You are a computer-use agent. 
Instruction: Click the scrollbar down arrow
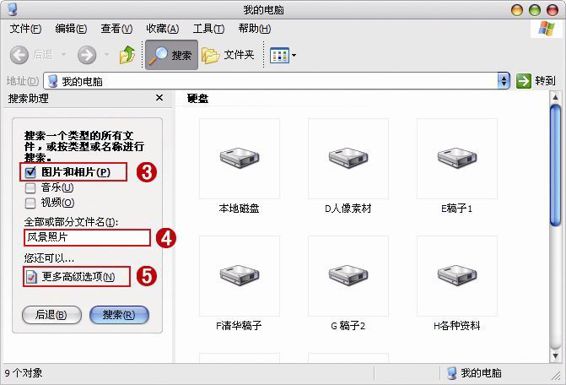point(555,356)
